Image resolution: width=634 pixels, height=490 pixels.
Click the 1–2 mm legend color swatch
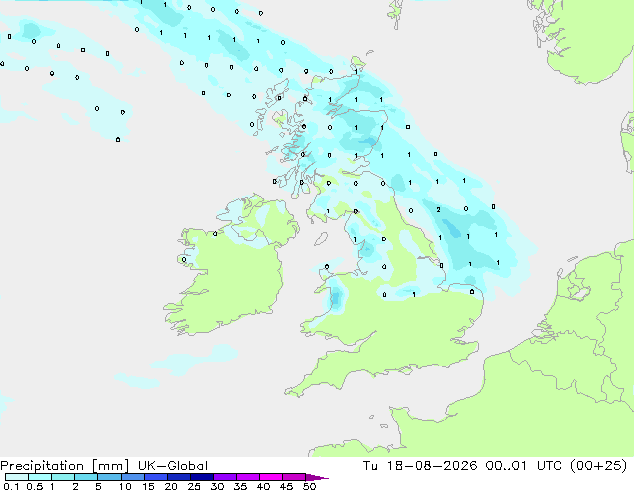tap(63, 477)
